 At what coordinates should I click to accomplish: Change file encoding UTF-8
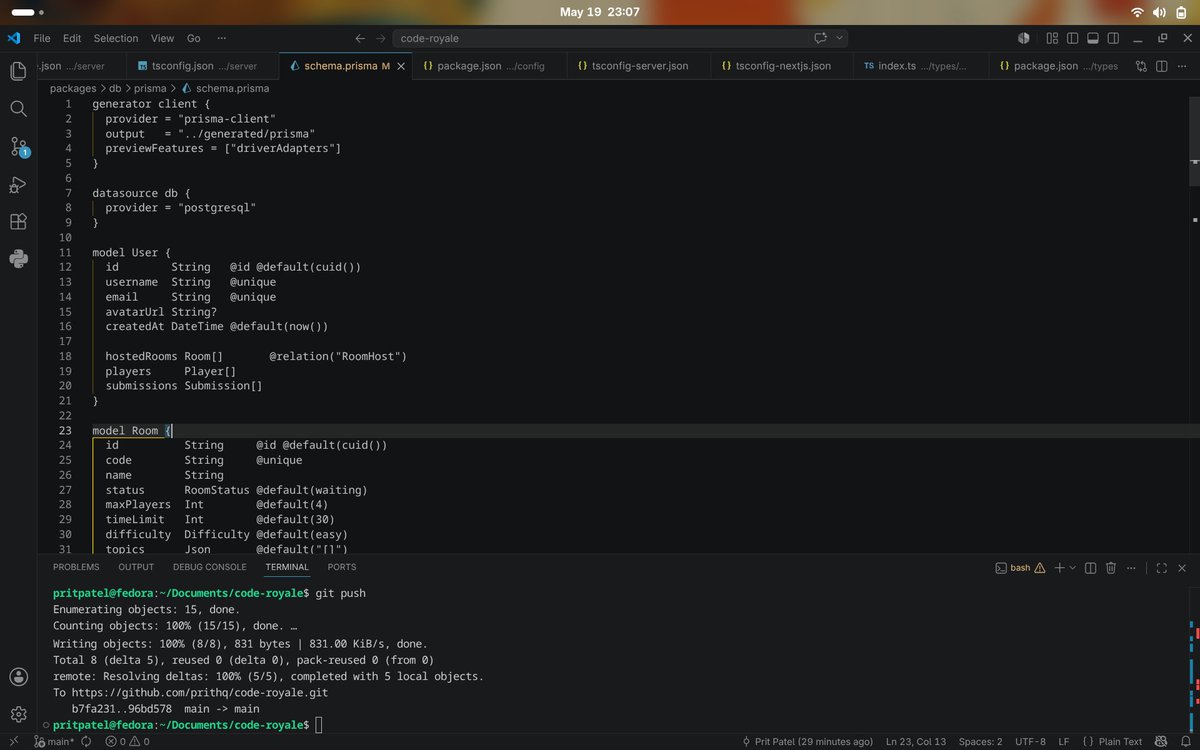(x=1029, y=741)
